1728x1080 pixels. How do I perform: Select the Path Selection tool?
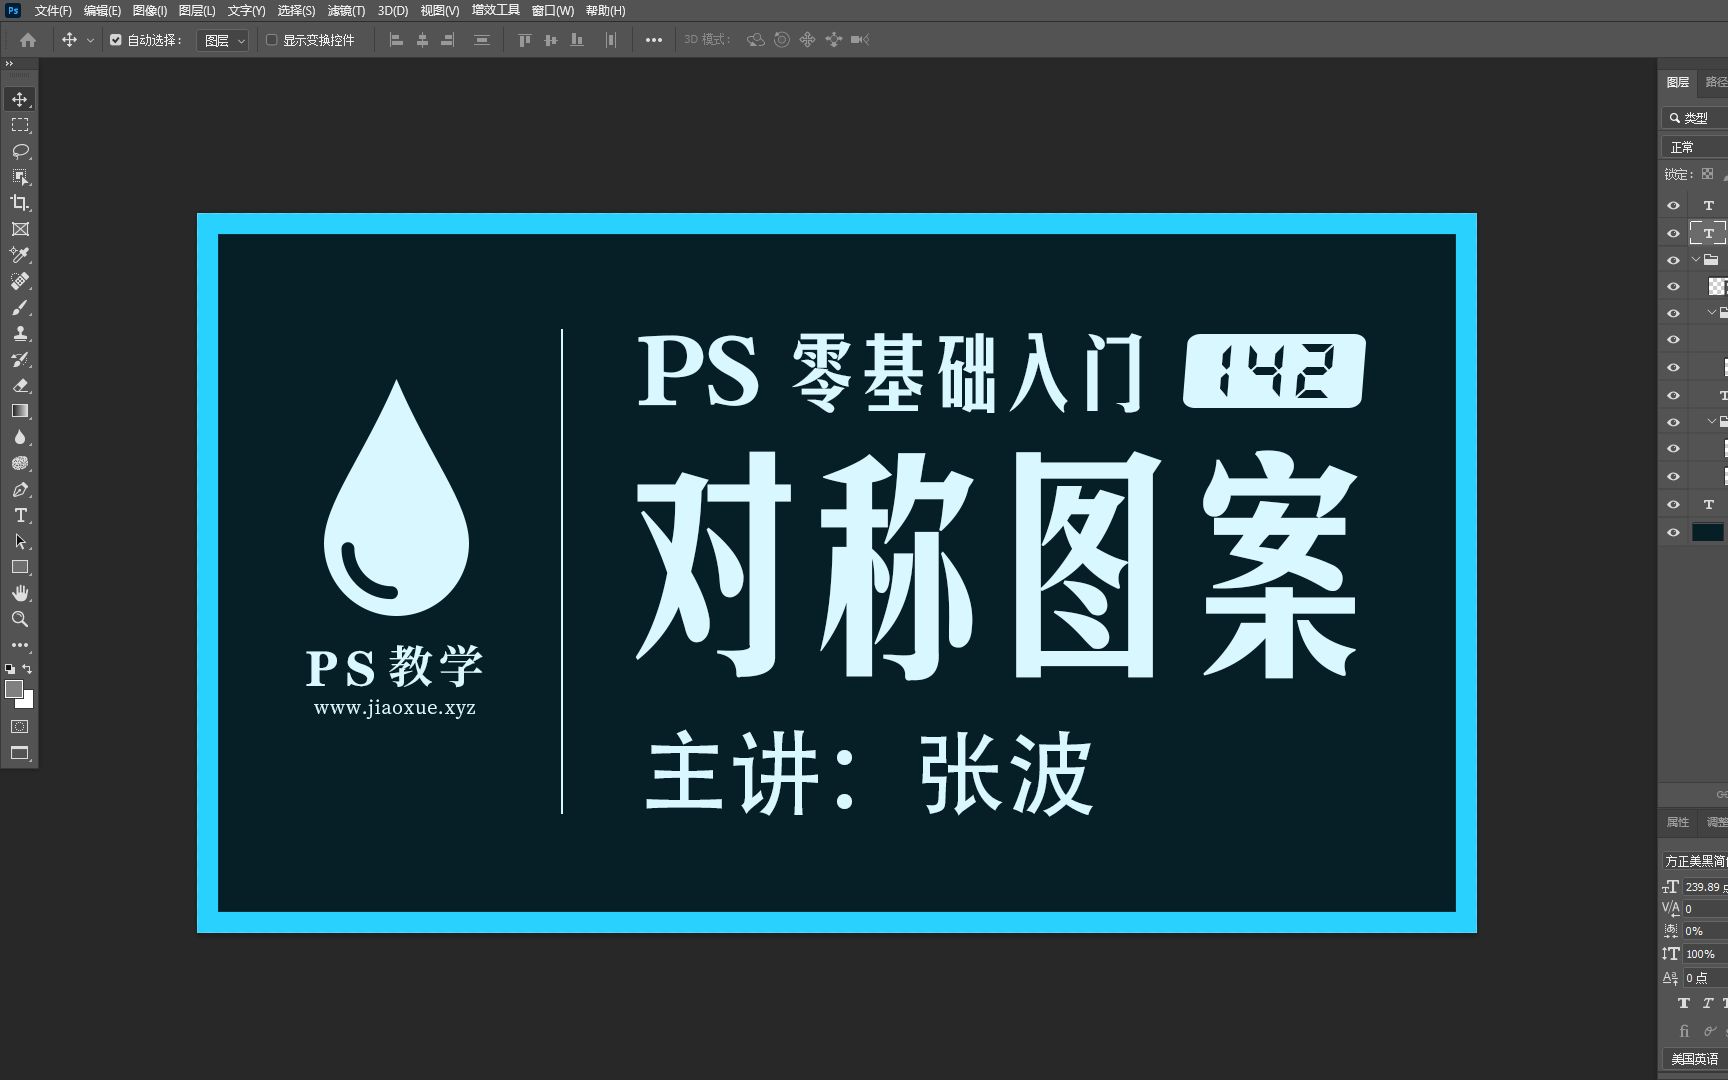pyautogui.click(x=20, y=541)
